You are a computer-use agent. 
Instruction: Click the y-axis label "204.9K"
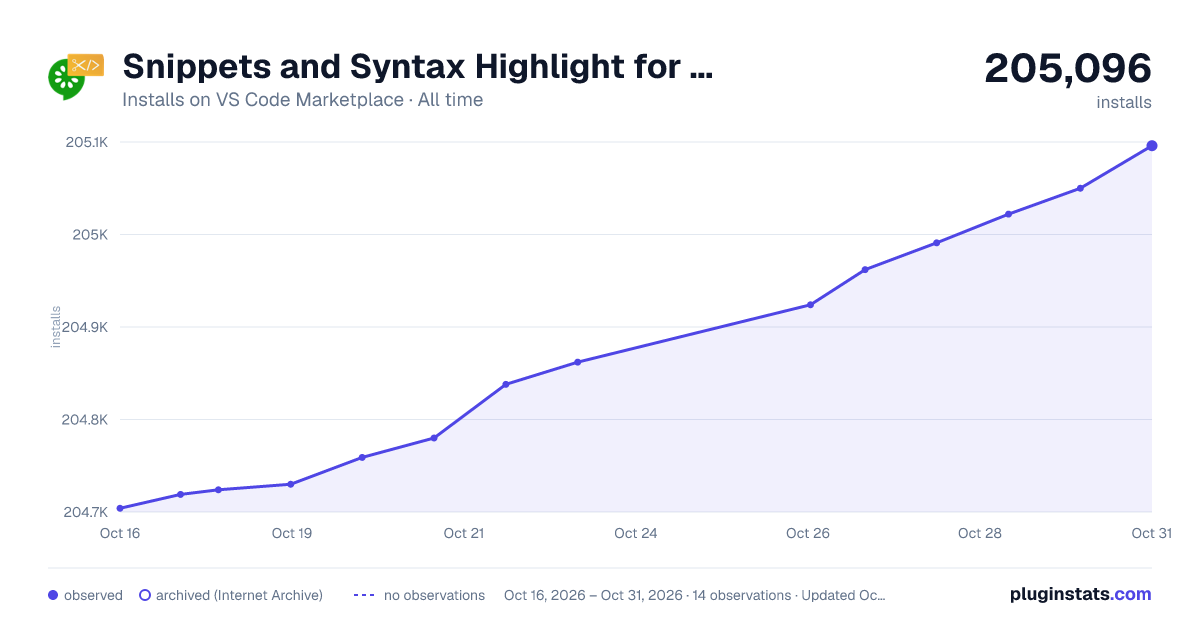pos(85,327)
